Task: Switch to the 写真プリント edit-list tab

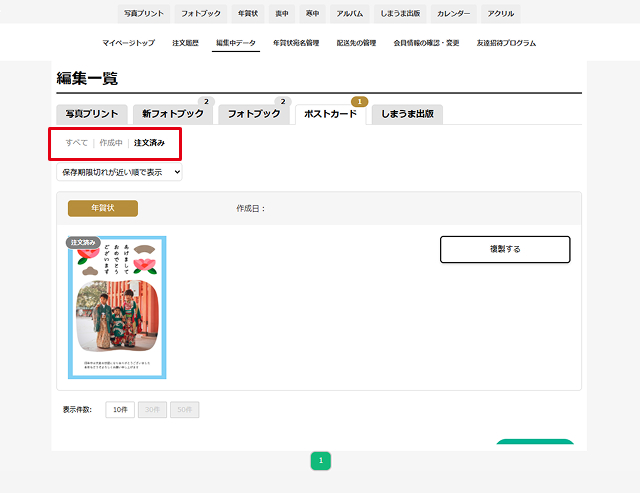Action: 92,114
